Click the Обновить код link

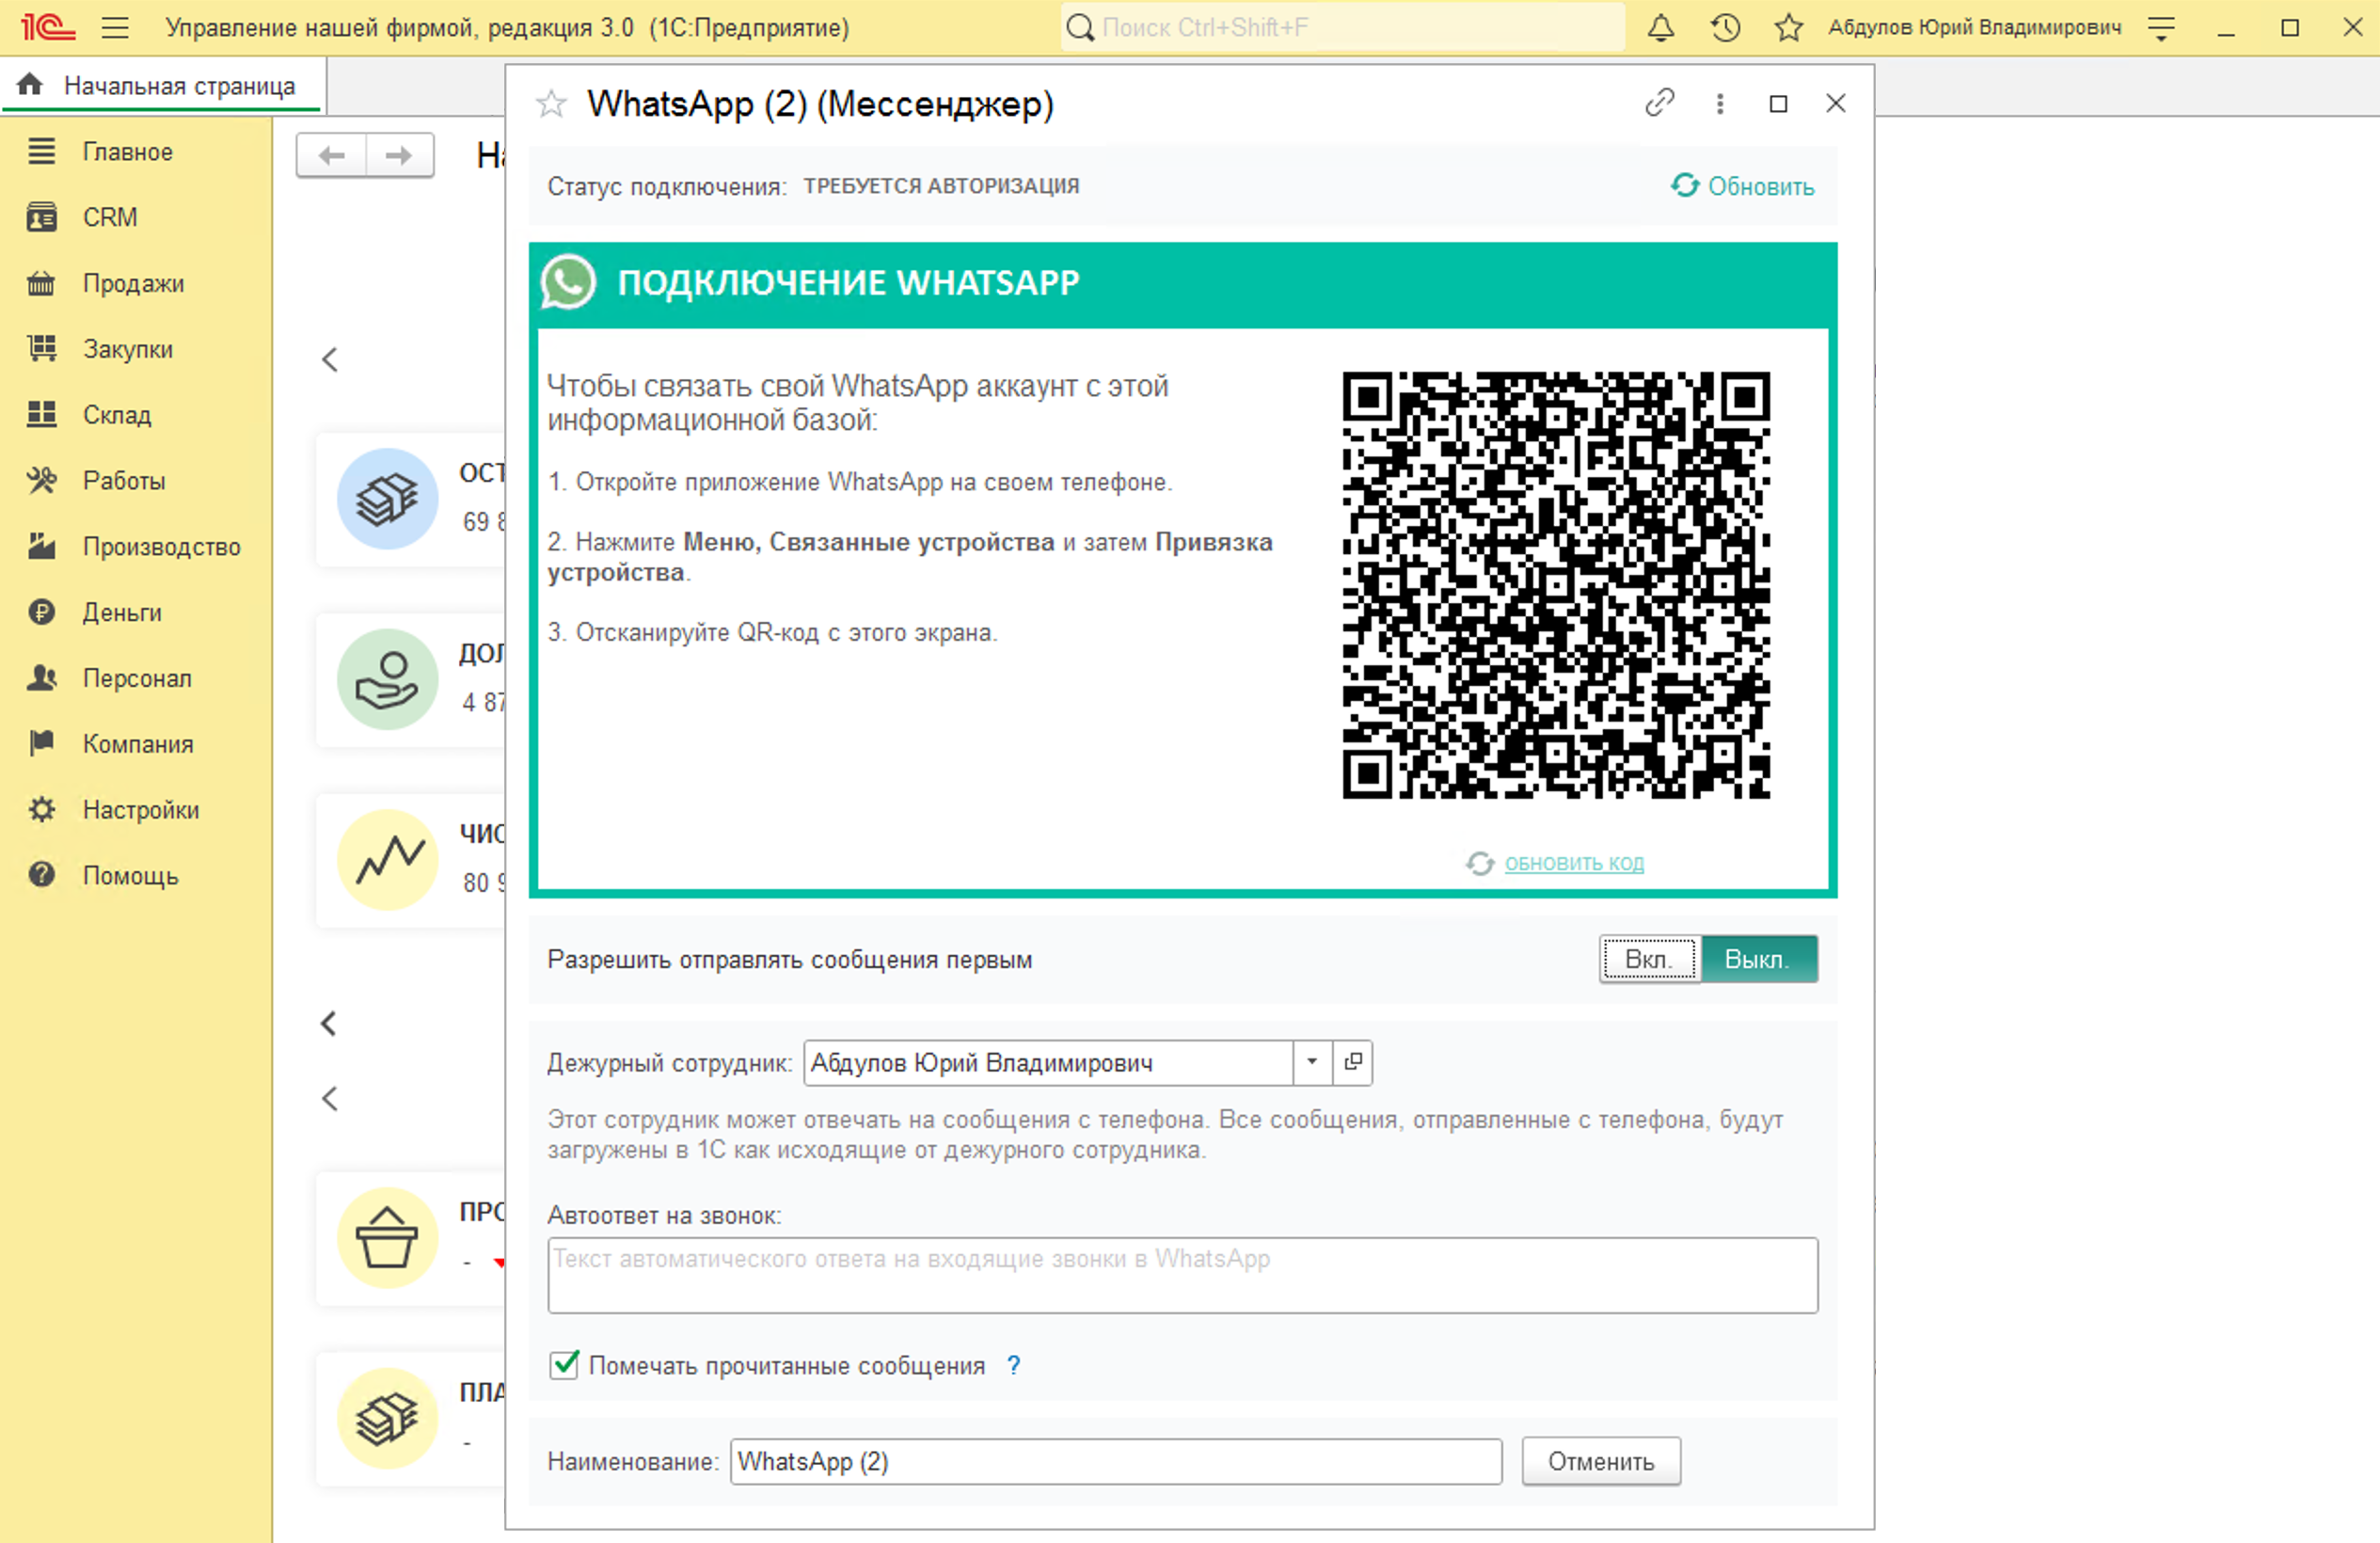tap(1574, 863)
